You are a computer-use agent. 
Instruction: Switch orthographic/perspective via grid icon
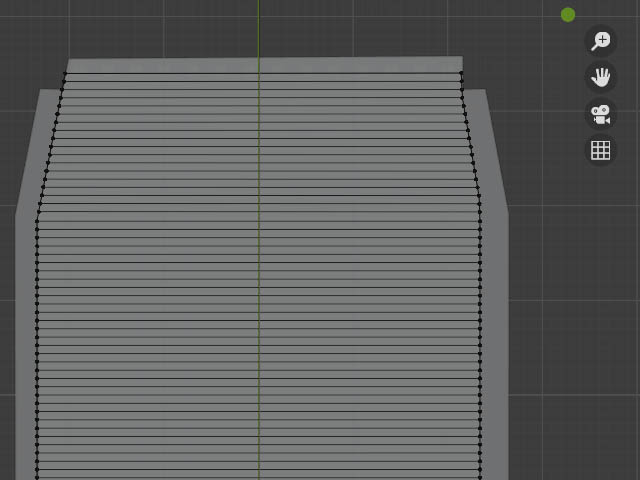point(600,150)
